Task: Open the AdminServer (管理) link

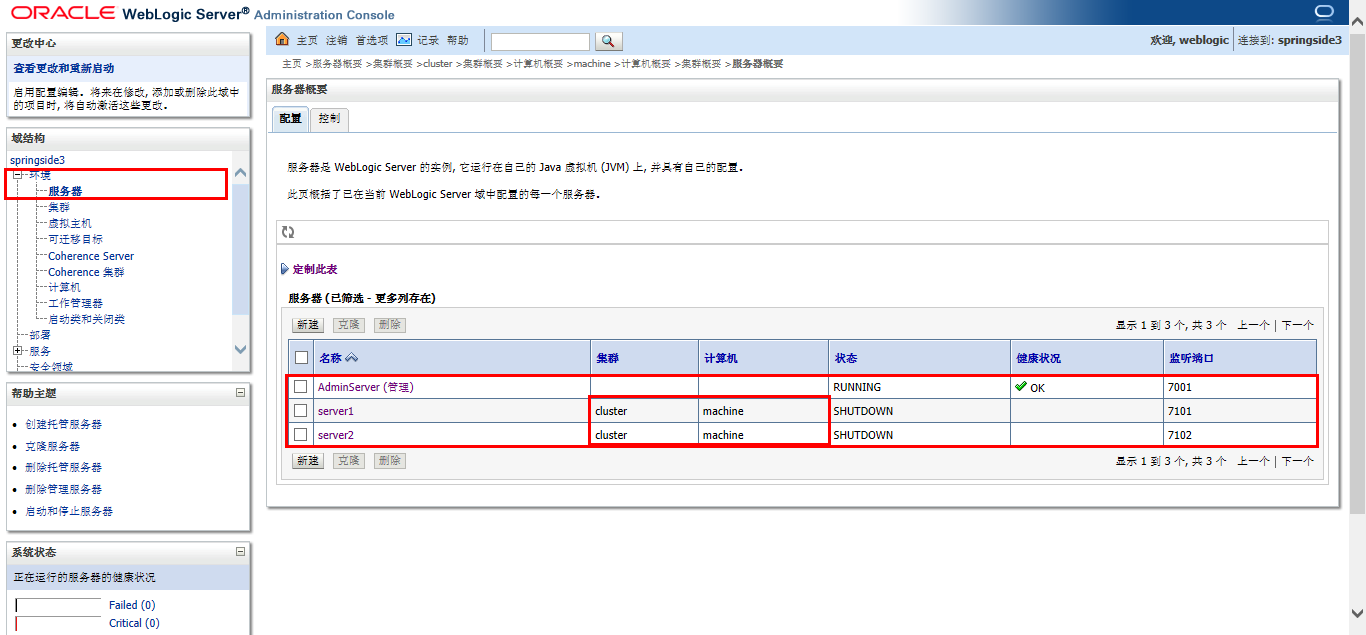Action: (365, 387)
